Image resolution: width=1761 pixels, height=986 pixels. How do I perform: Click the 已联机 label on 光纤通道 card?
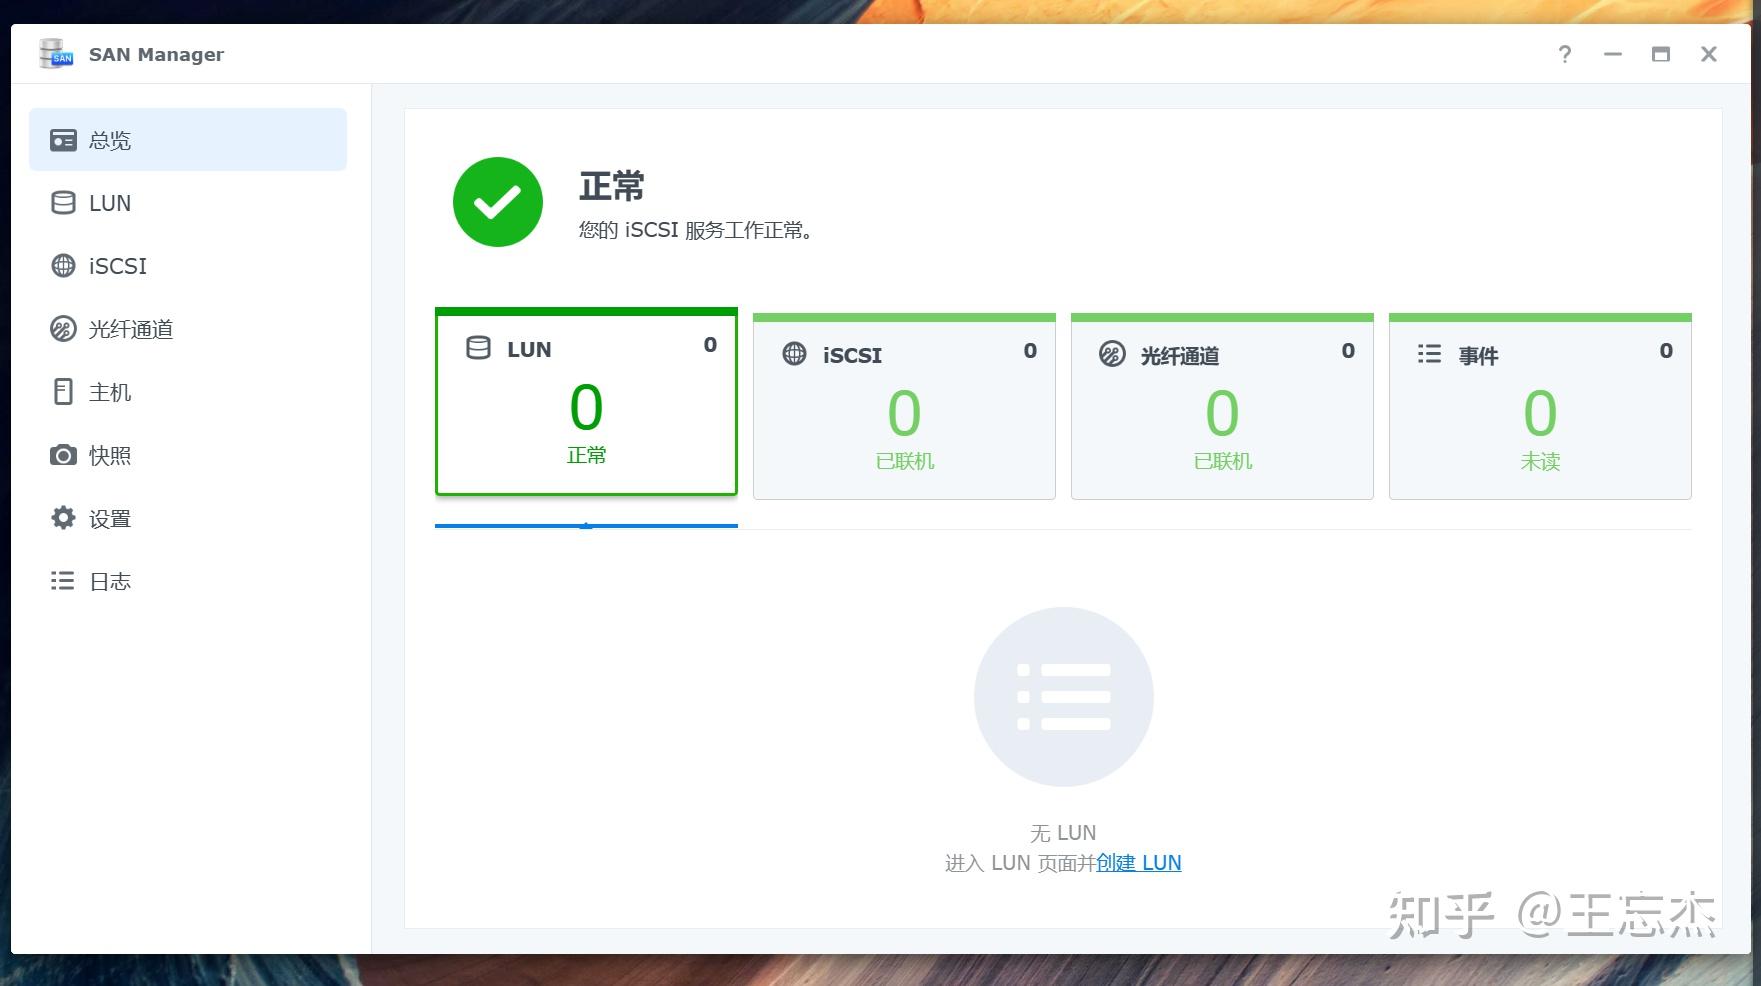tap(1223, 461)
